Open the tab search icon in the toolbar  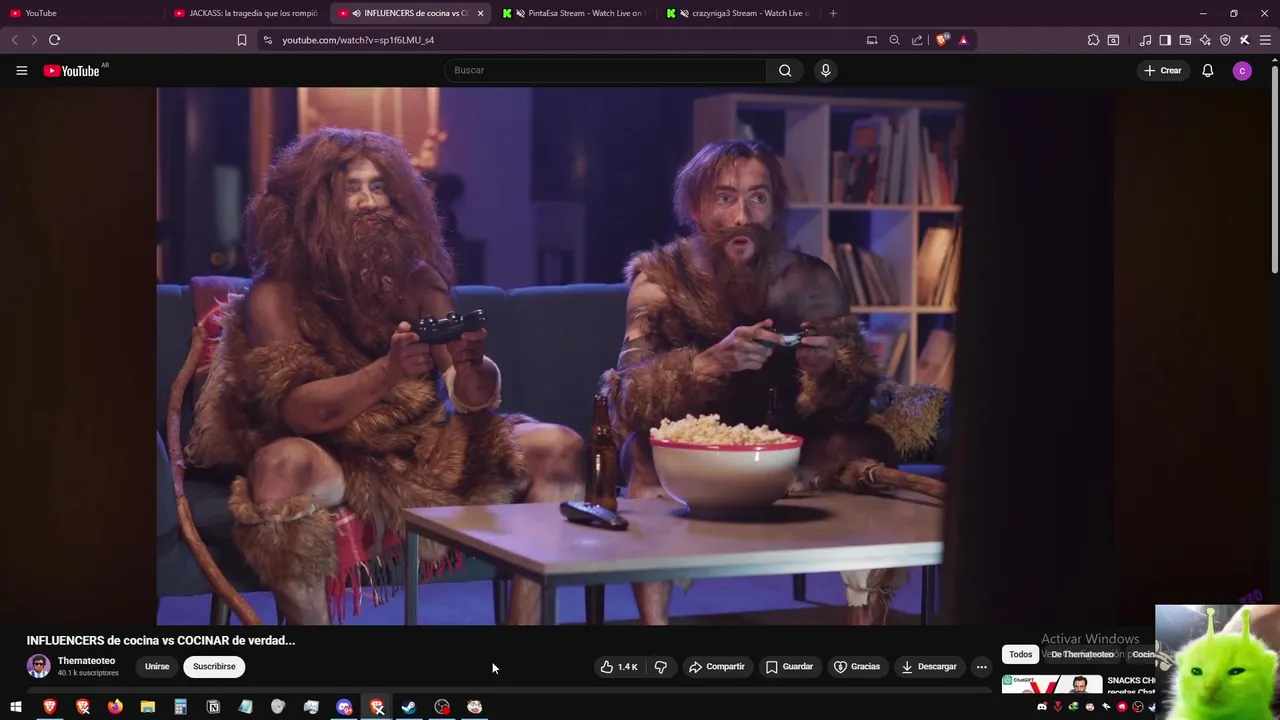(1113, 40)
